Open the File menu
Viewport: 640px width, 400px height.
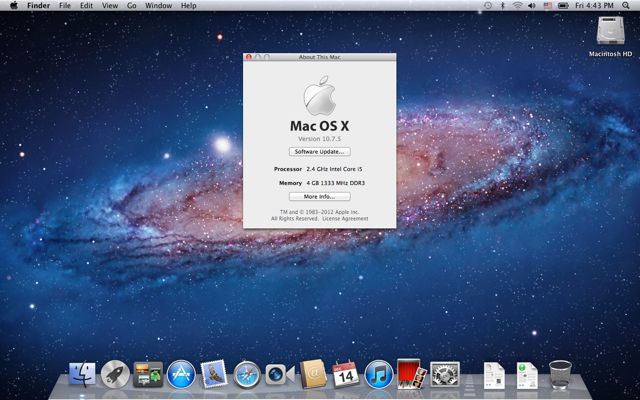point(64,5)
